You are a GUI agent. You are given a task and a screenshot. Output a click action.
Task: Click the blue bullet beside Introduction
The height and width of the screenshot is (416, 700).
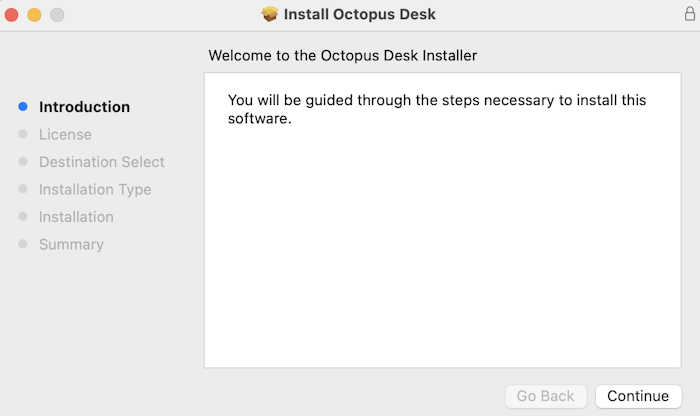point(23,107)
